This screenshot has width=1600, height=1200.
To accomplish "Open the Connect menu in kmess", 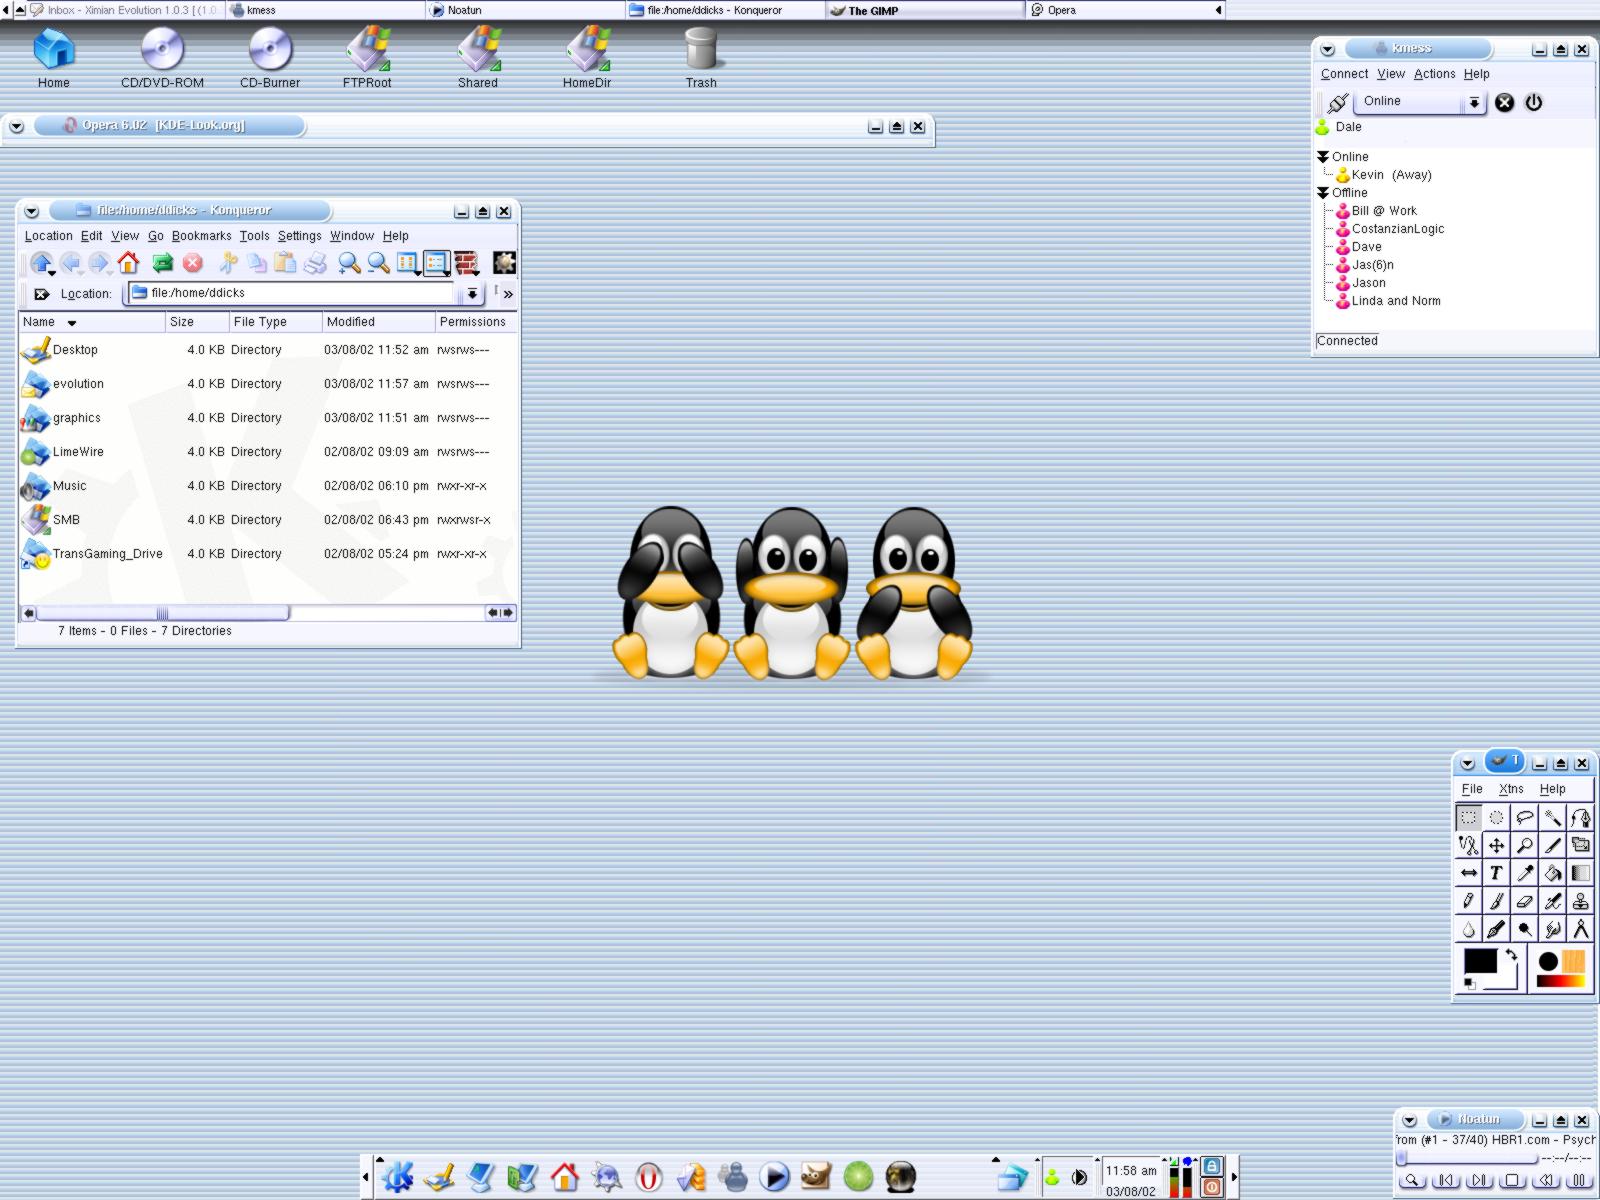I will (1344, 74).
